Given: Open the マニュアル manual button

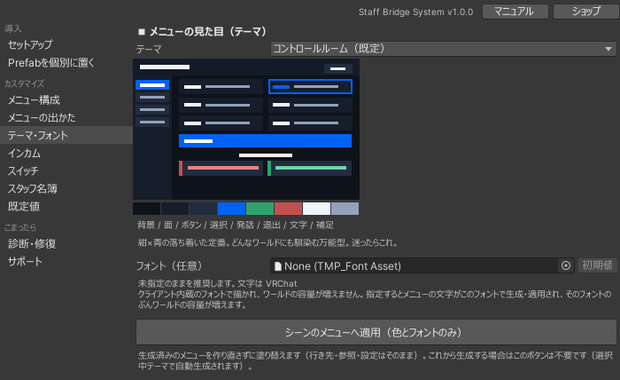Looking at the screenshot, I should click(x=515, y=11).
